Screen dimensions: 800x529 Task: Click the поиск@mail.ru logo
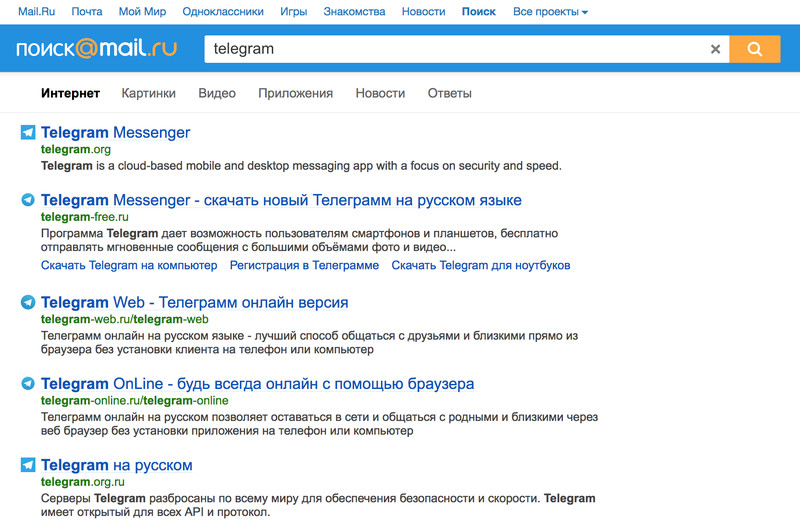tap(96, 48)
